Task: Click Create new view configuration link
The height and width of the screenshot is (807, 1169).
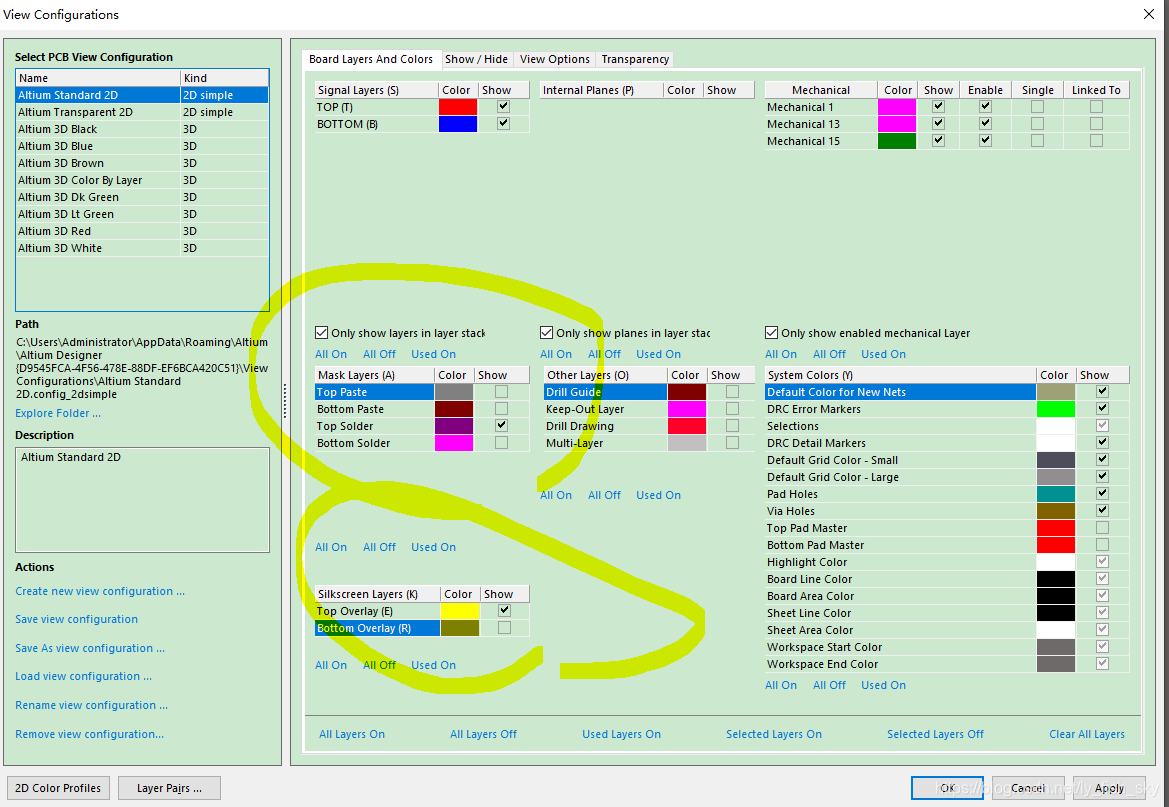Action: [100, 591]
